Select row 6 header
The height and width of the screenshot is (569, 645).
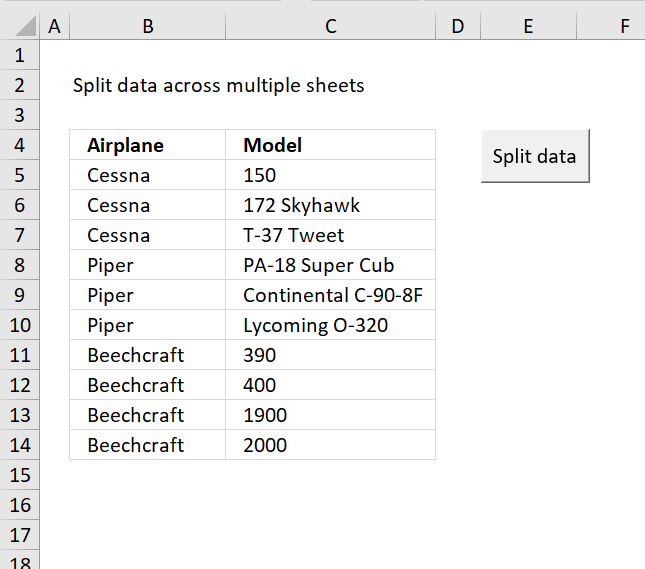point(20,205)
